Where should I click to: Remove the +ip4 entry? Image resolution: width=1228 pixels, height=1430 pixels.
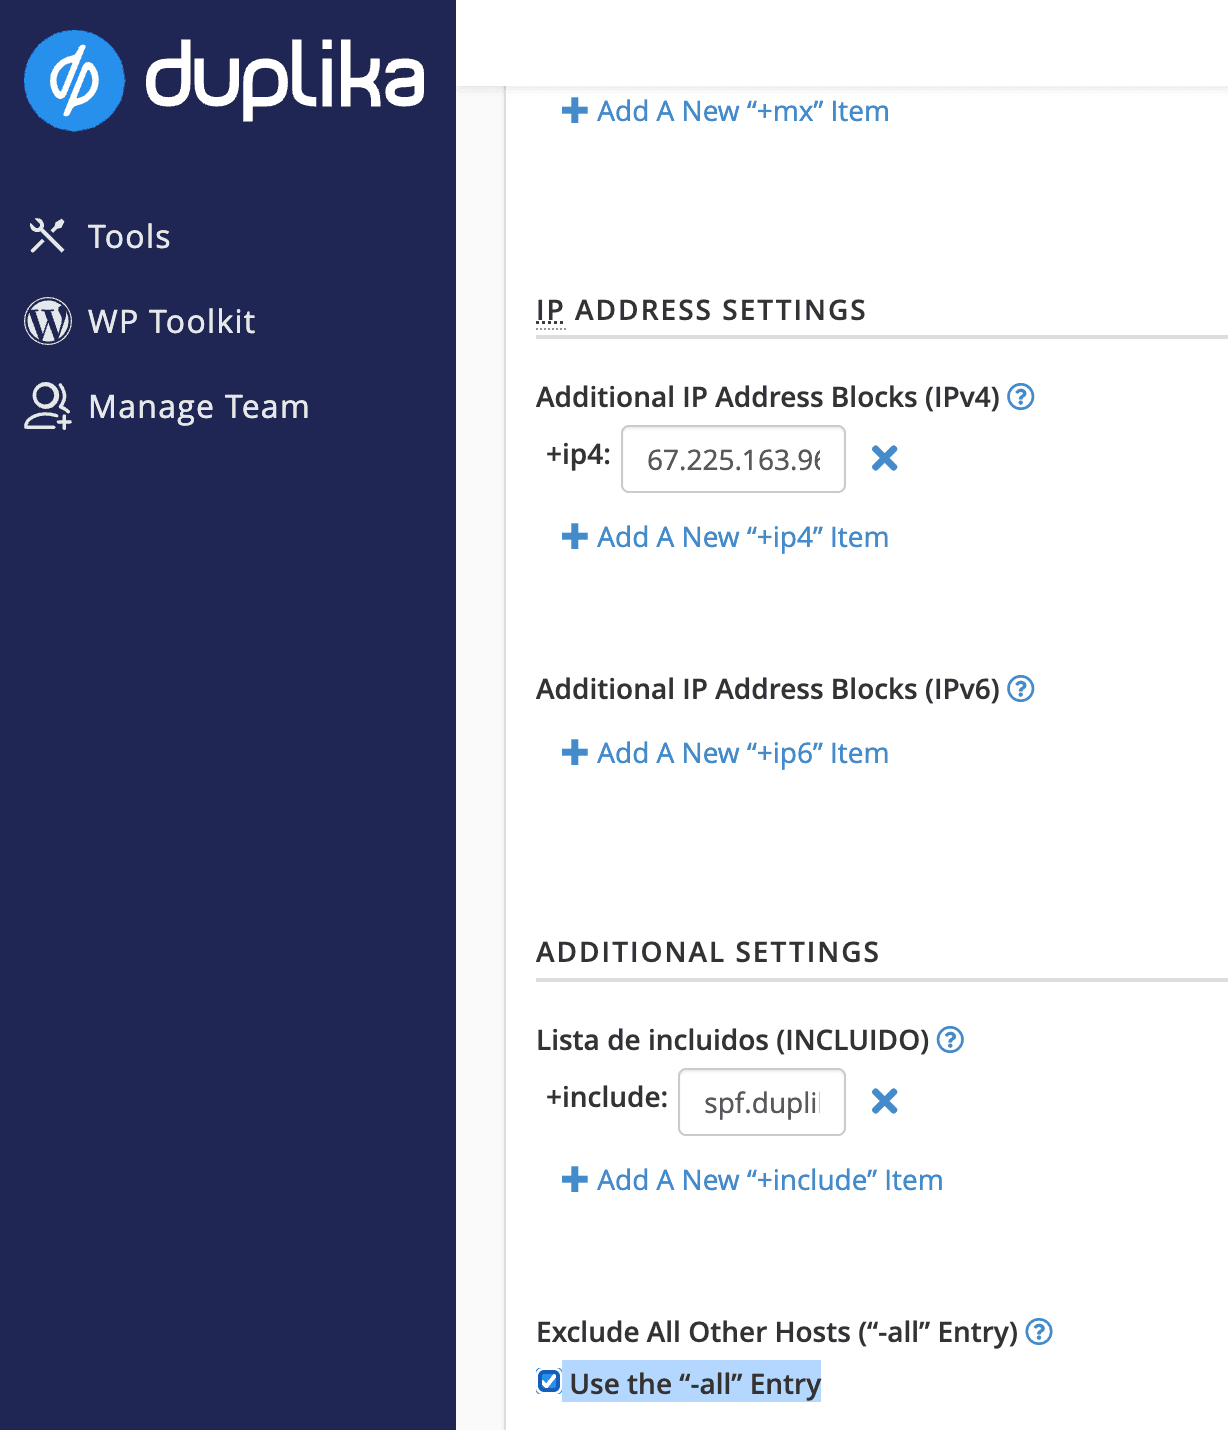coord(884,458)
